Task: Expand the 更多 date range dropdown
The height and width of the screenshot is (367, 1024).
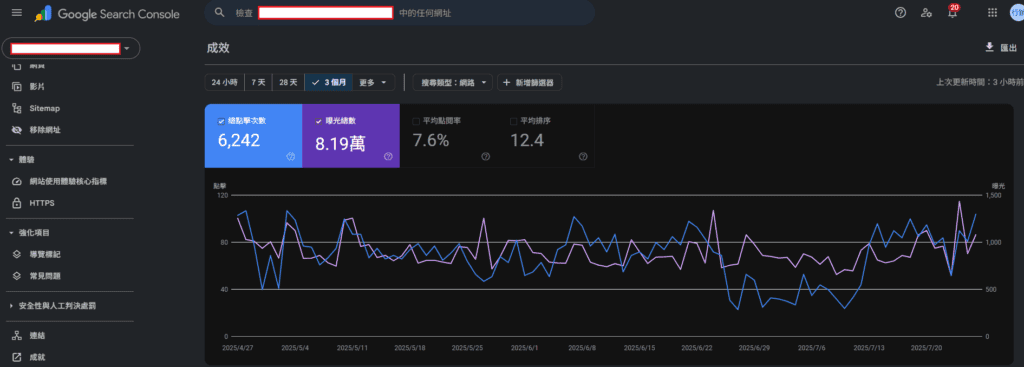Action: [376, 83]
